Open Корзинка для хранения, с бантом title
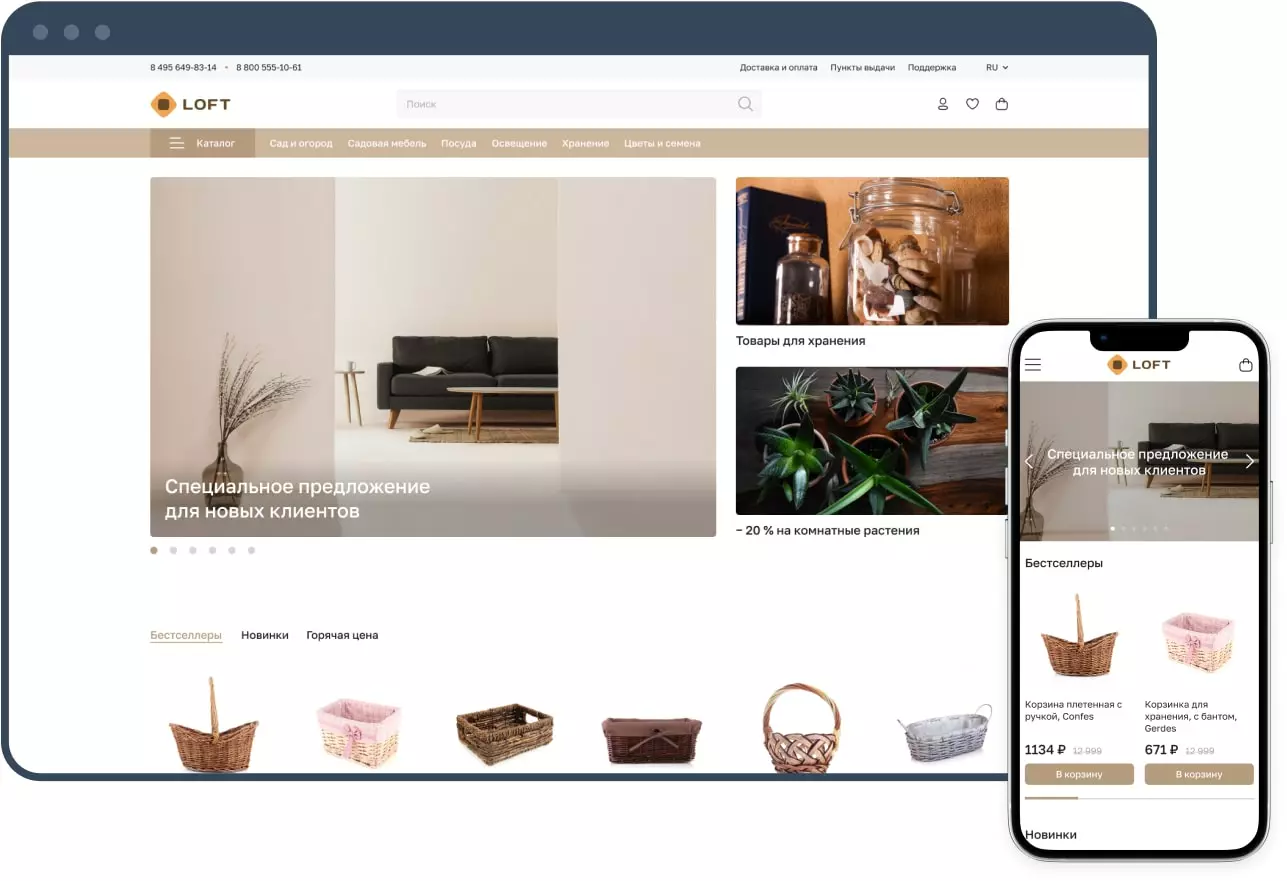The width and height of the screenshot is (1287, 881). pyautogui.click(x=1192, y=717)
